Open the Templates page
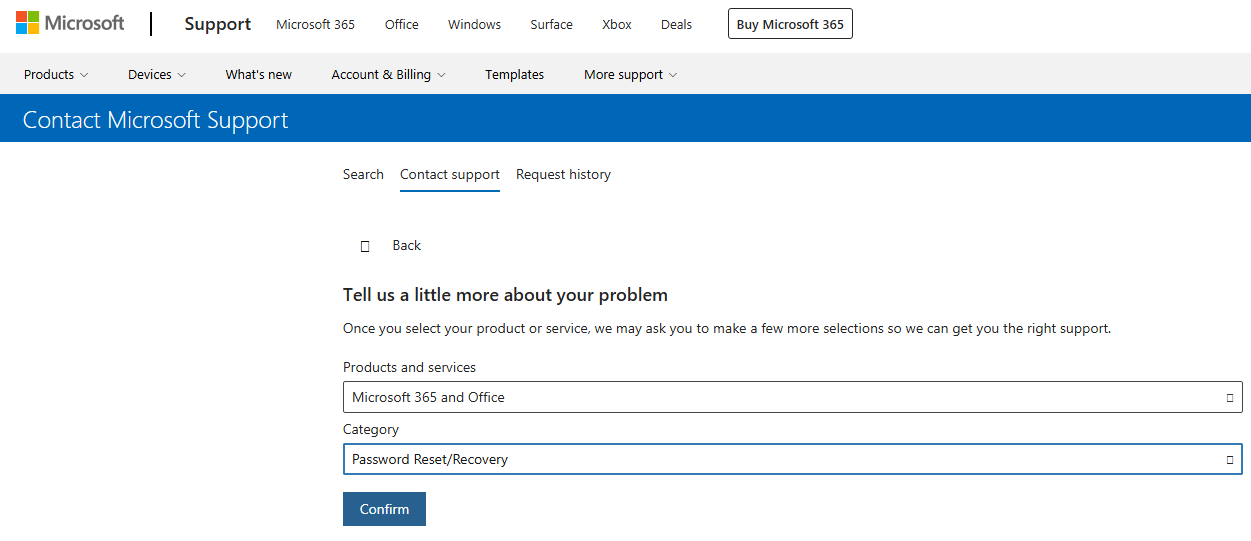Image resolution: width=1251 pixels, height=541 pixels. [x=514, y=75]
